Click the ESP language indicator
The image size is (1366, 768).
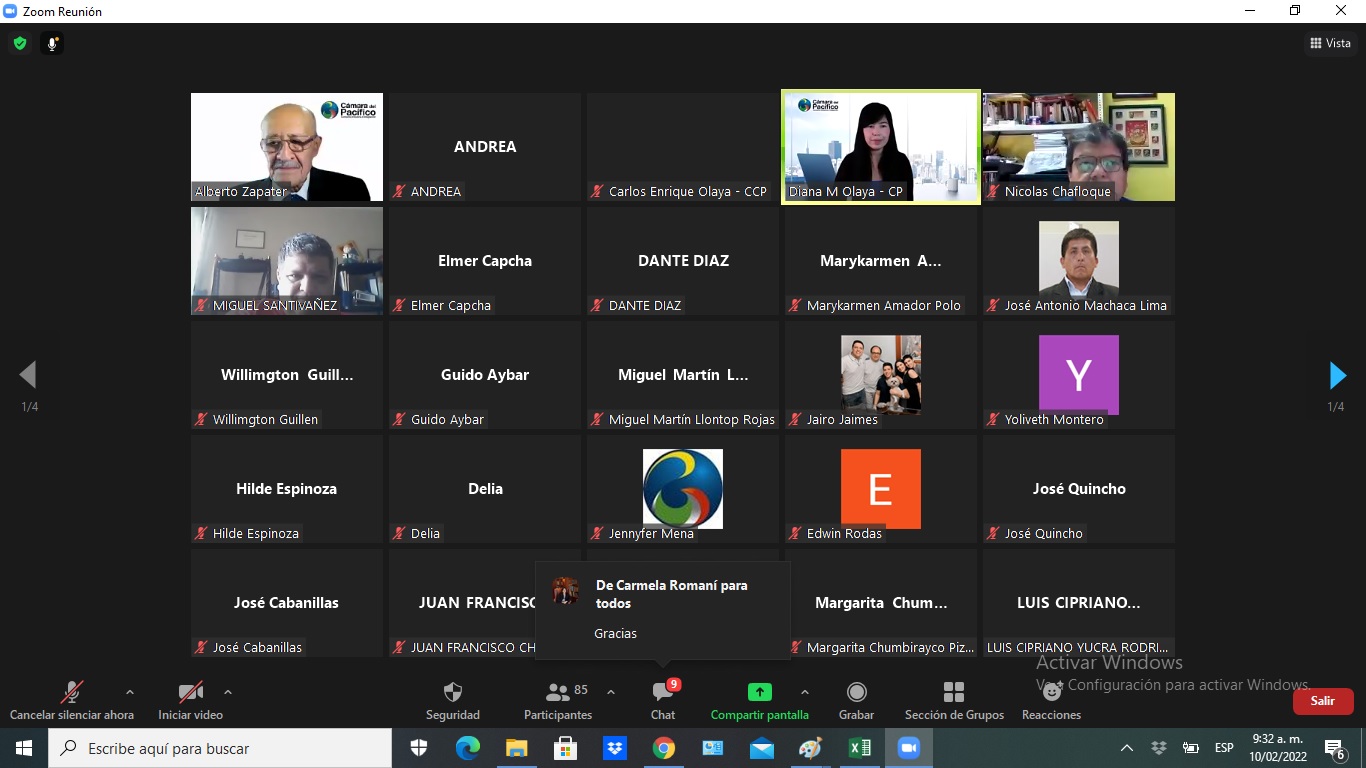1224,748
